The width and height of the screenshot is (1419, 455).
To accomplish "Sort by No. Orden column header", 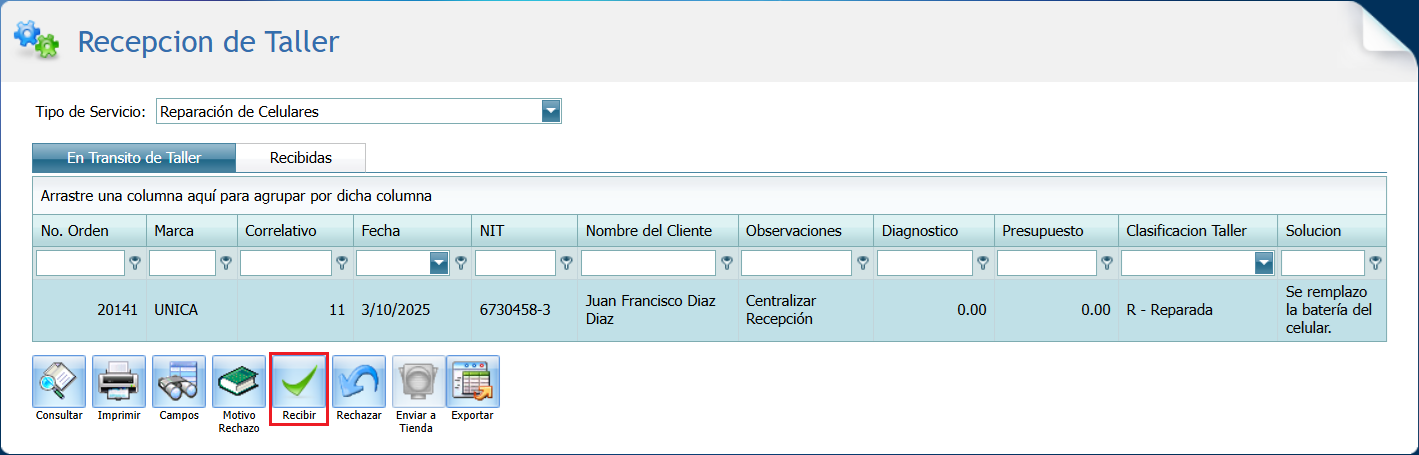I will pos(90,230).
